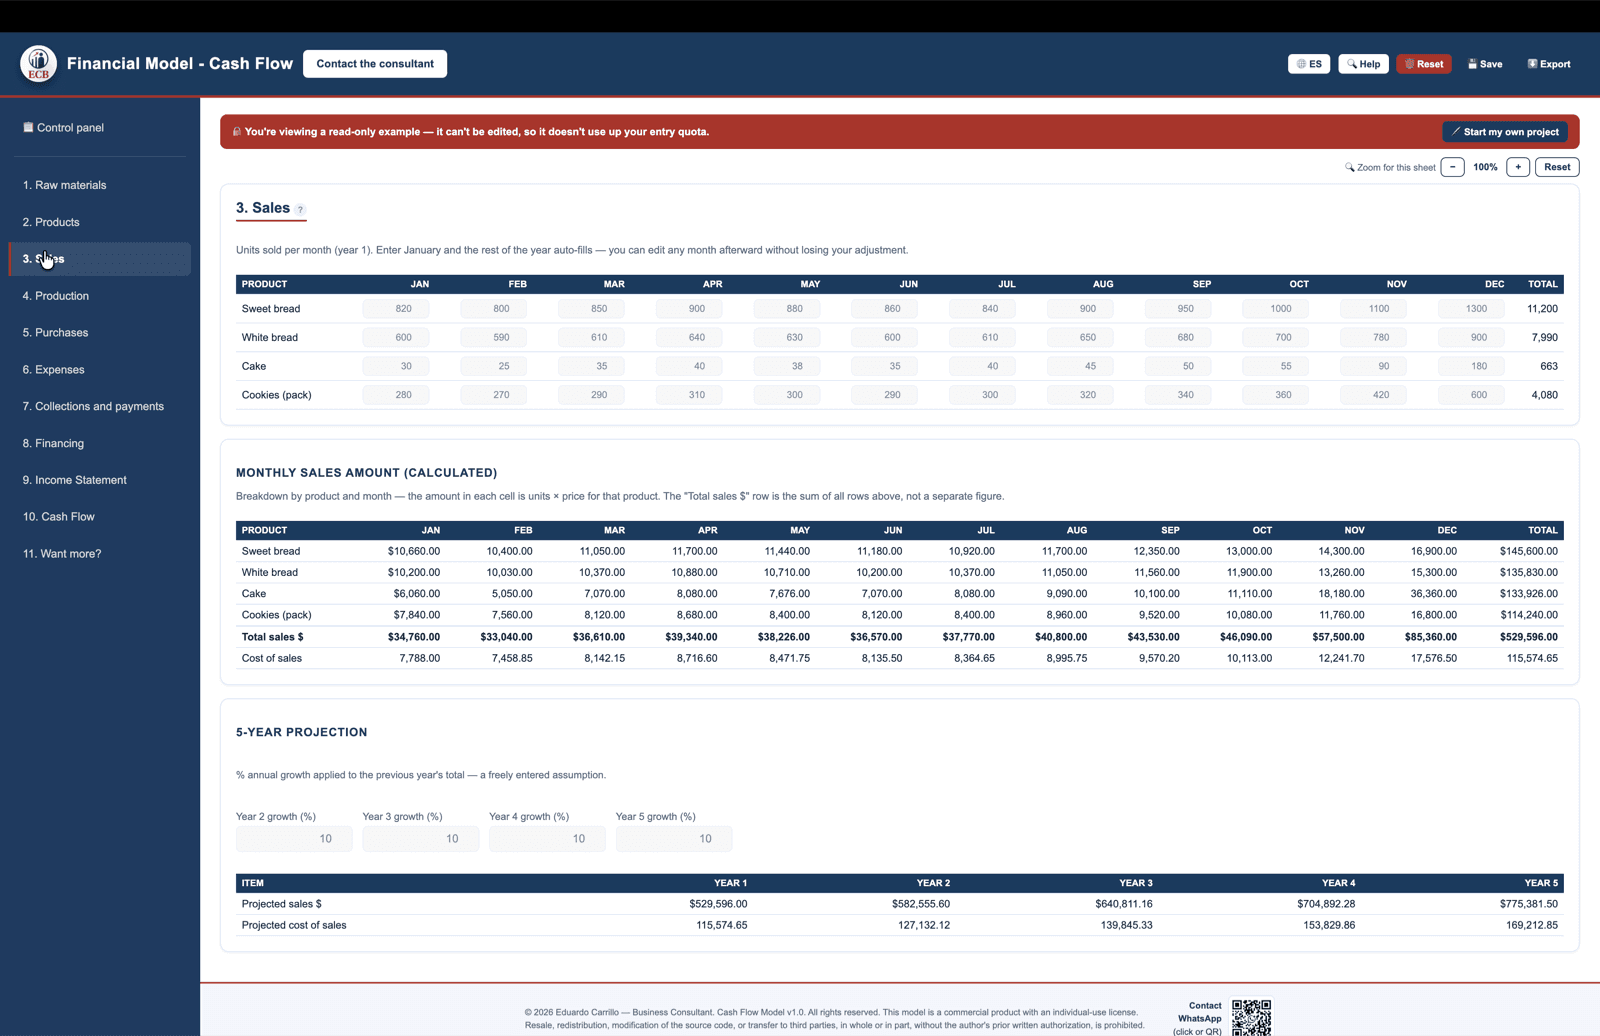Click Sweet bread September units field
1600x1036 pixels.
pos(1178,309)
